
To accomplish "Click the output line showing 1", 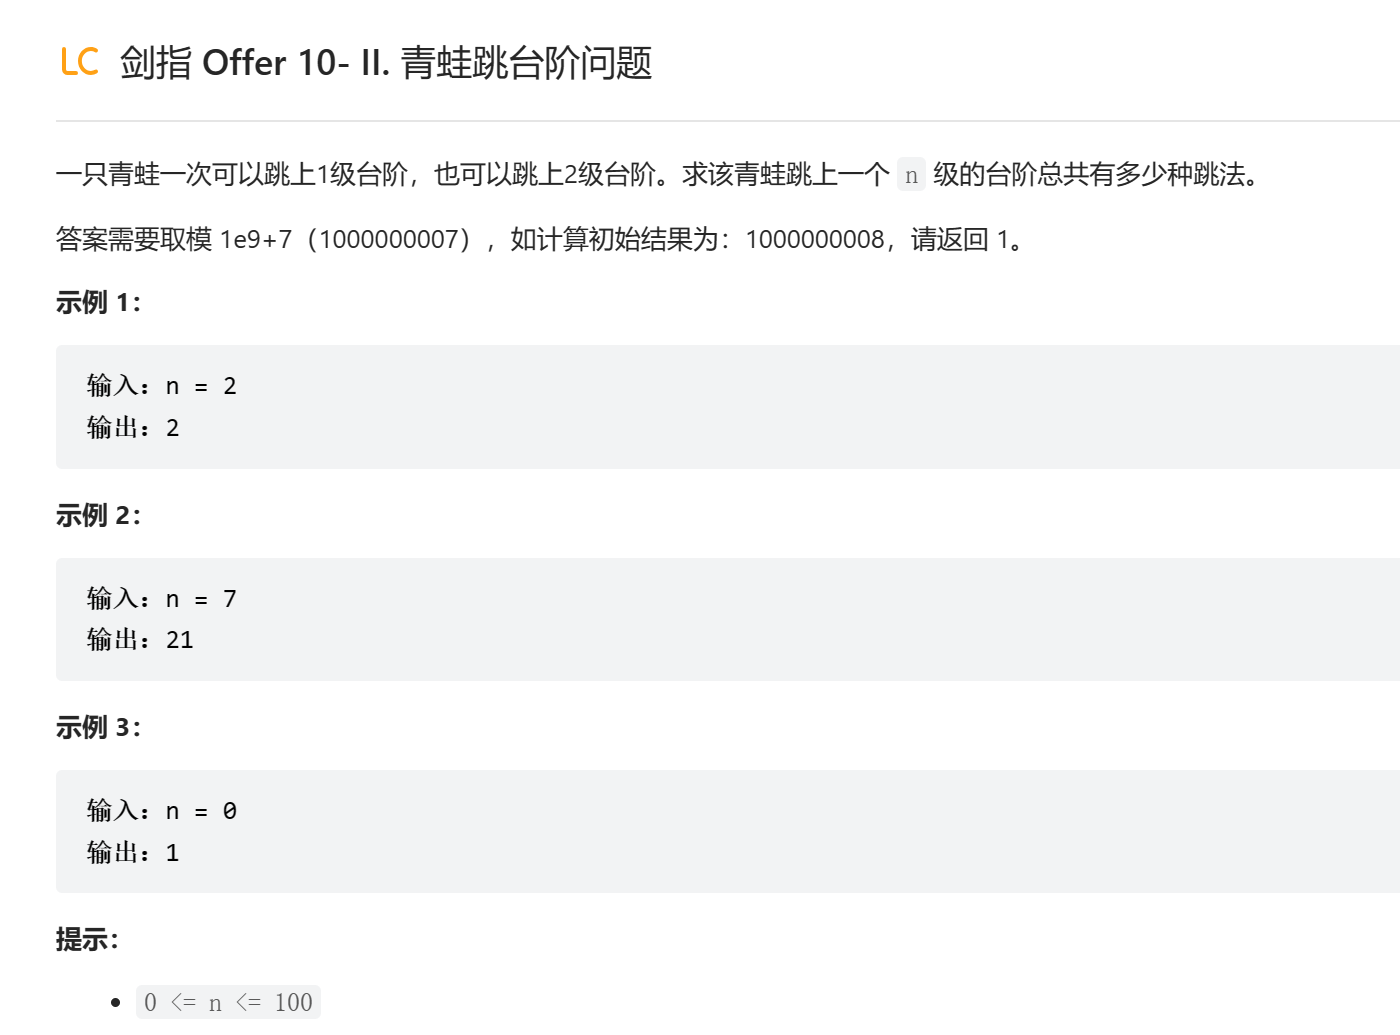I will [x=133, y=853].
